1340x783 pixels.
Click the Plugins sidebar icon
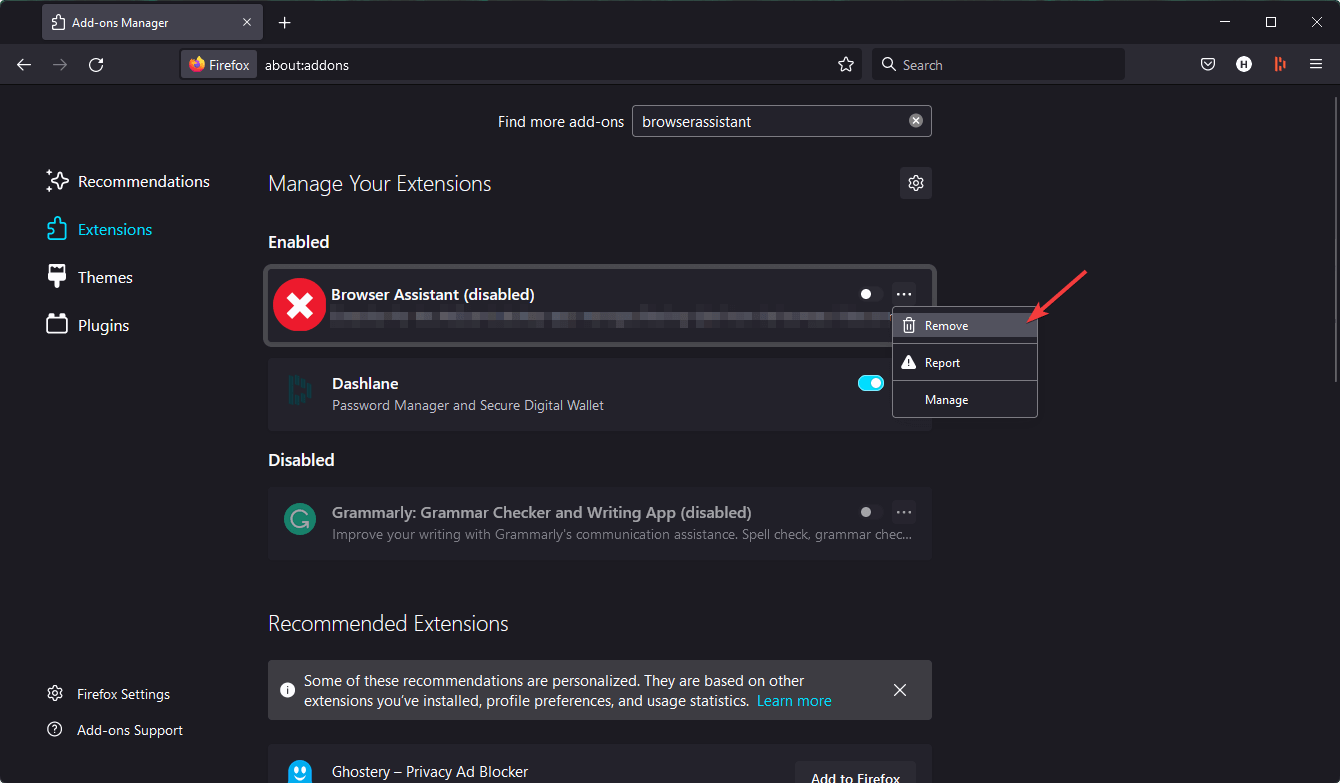click(57, 325)
